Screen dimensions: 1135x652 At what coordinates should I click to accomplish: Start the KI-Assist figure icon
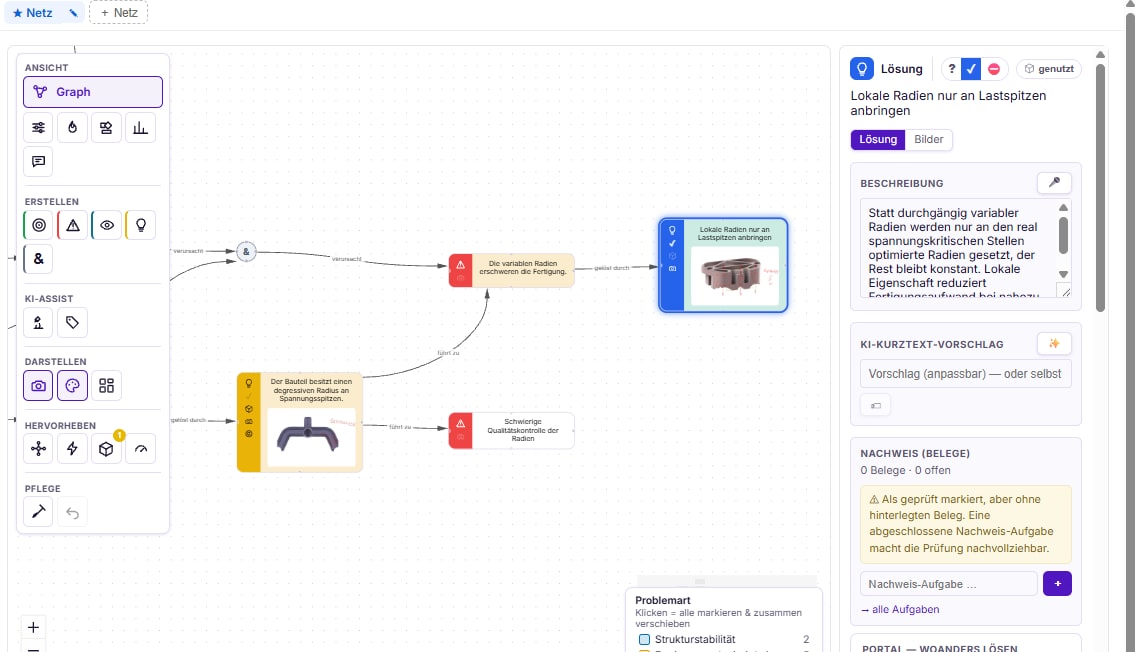[38, 322]
